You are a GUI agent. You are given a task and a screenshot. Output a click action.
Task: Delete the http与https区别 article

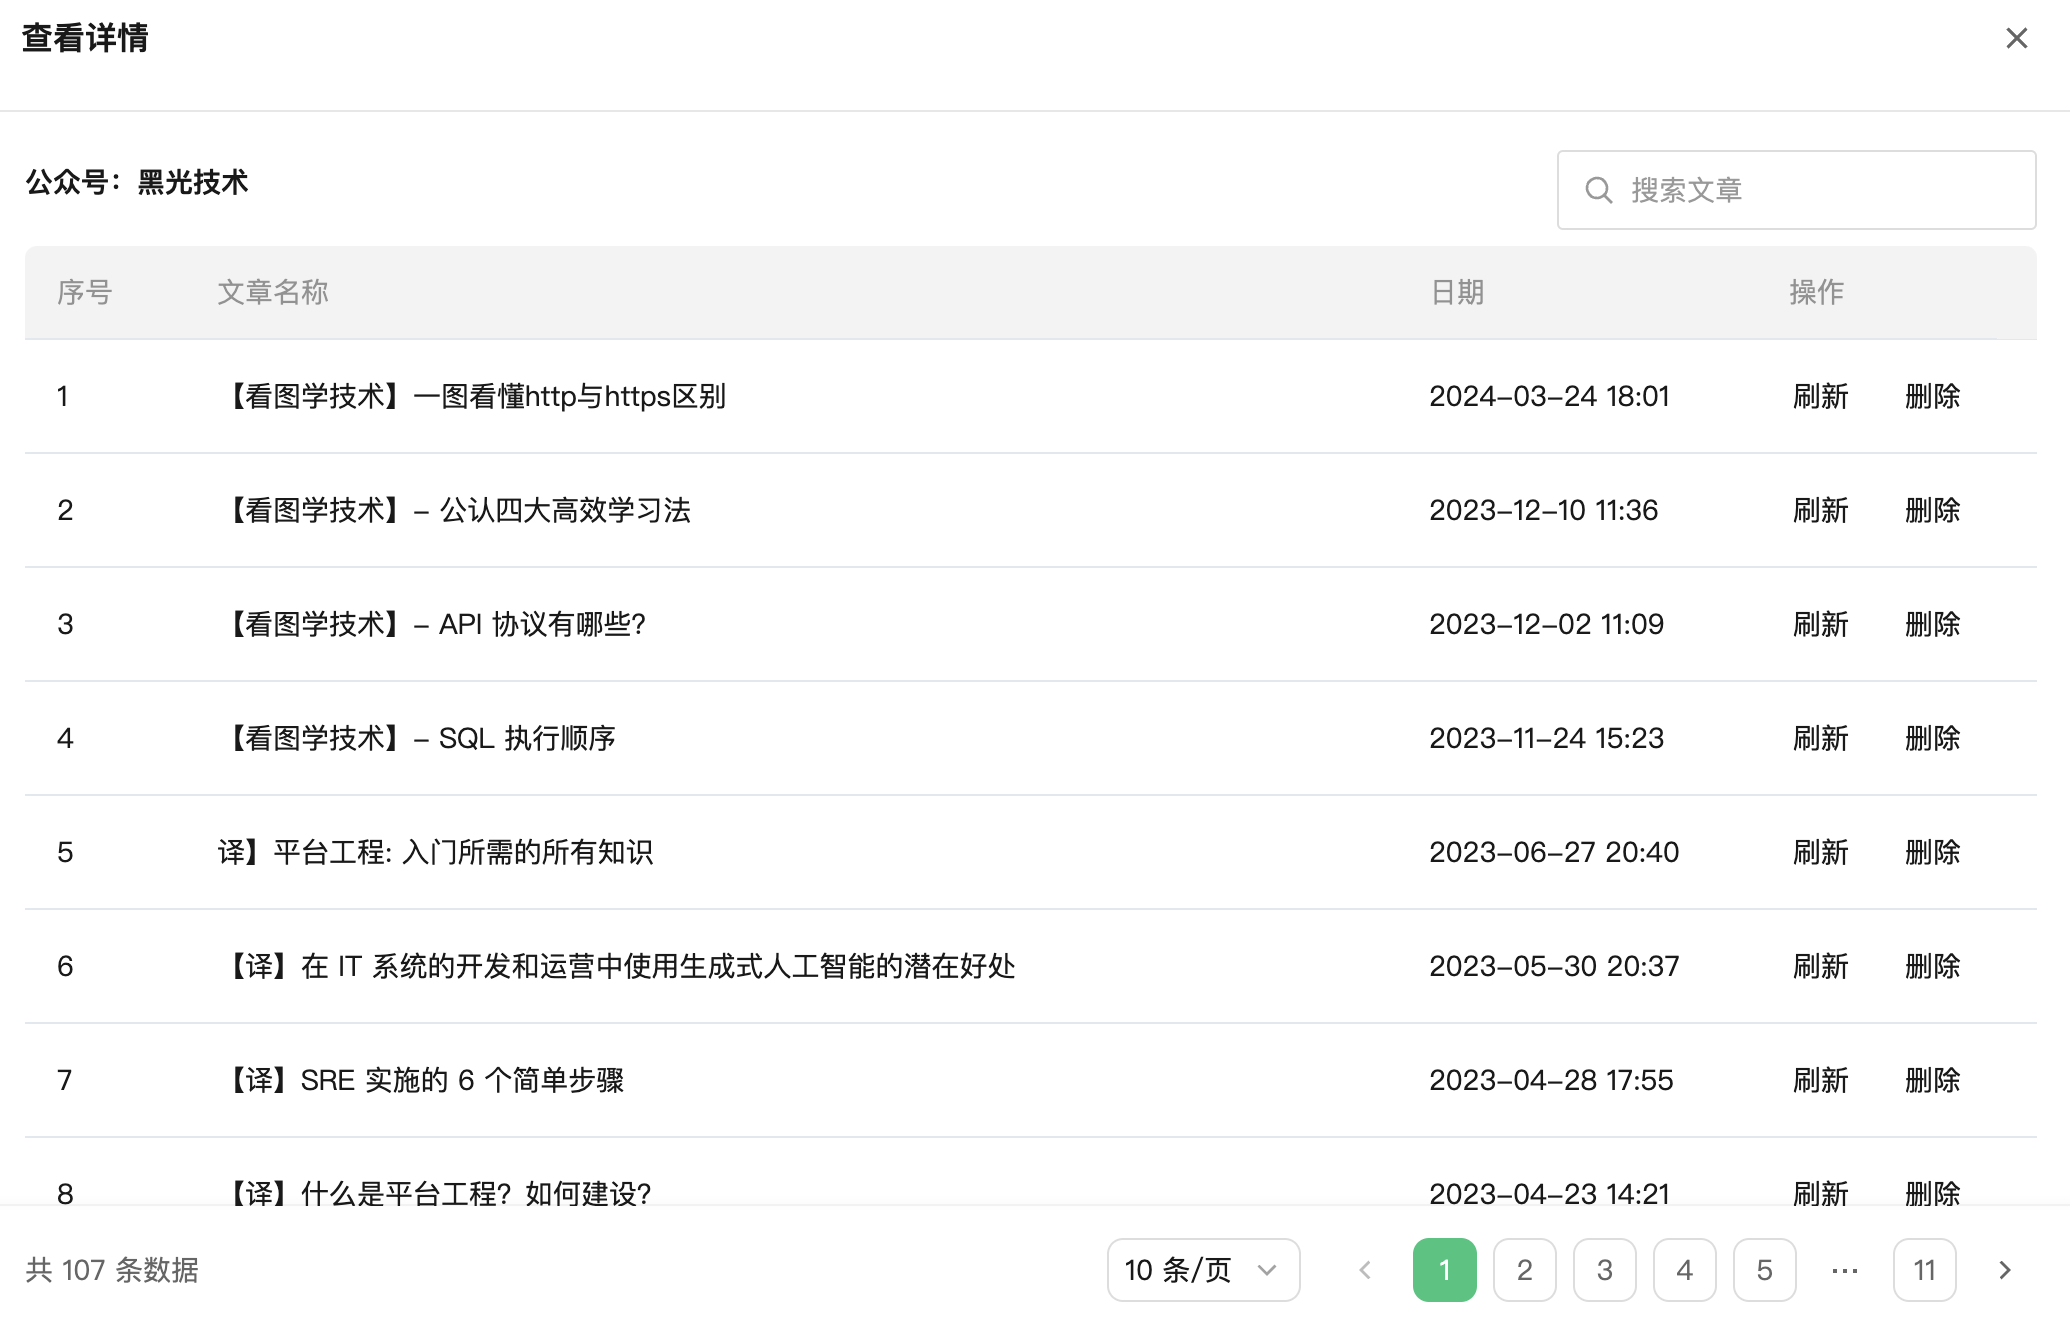click(1933, 396)
